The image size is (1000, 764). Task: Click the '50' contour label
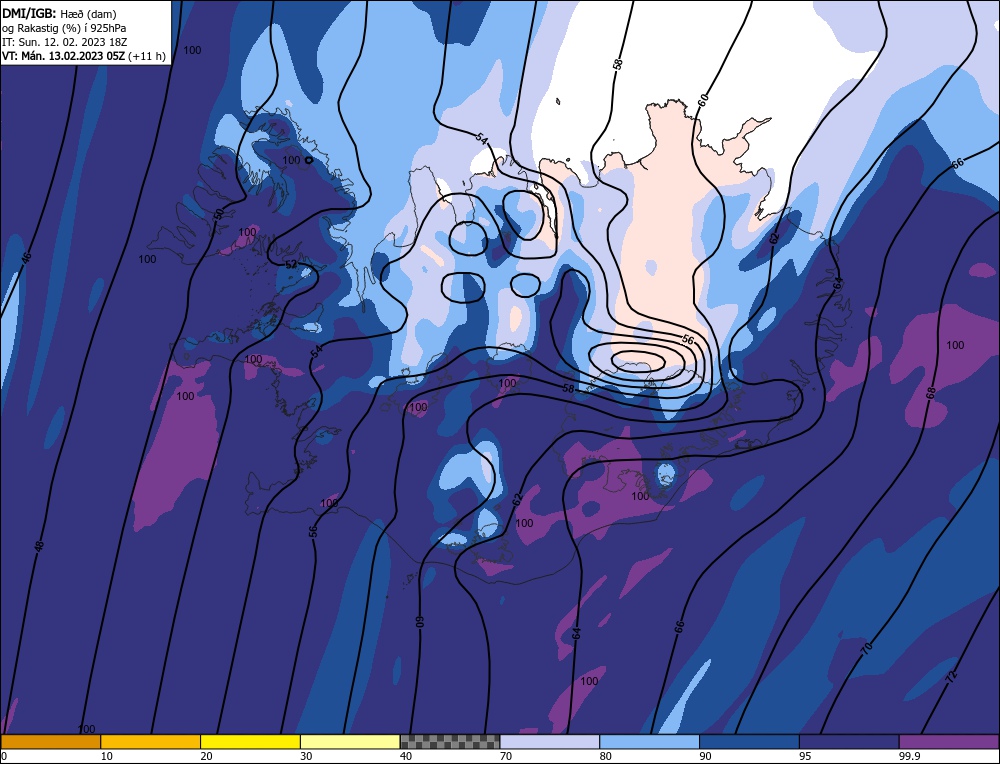tap(219, 214)
